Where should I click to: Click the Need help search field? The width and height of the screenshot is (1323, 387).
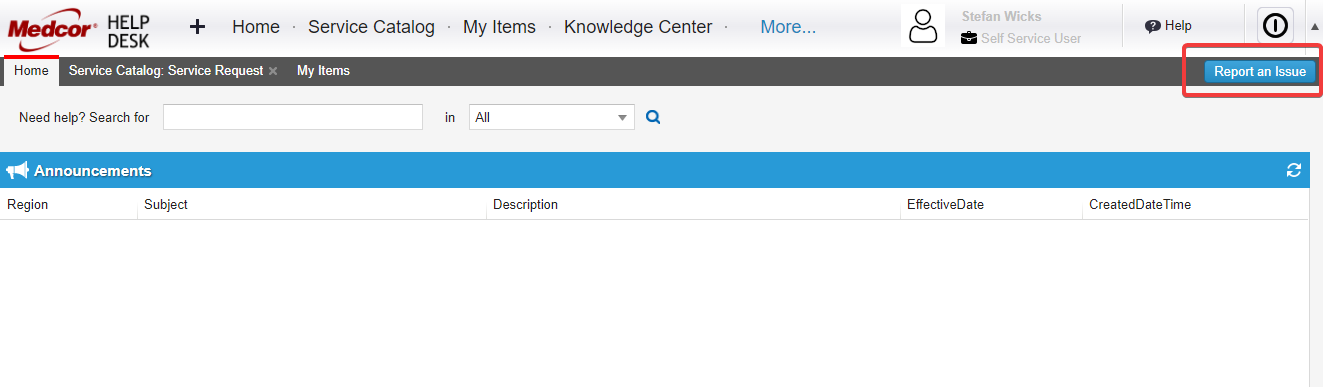click(293, 117)
